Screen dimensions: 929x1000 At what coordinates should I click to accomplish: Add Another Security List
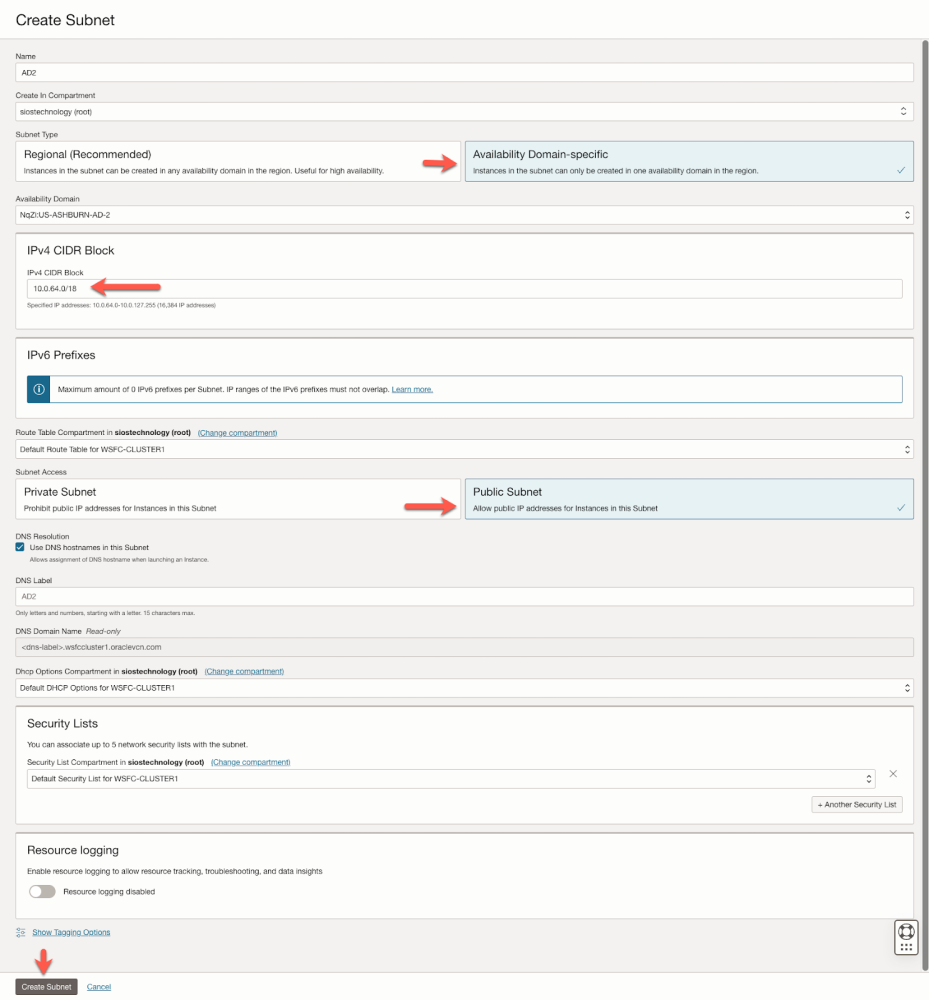coord(857,805)
